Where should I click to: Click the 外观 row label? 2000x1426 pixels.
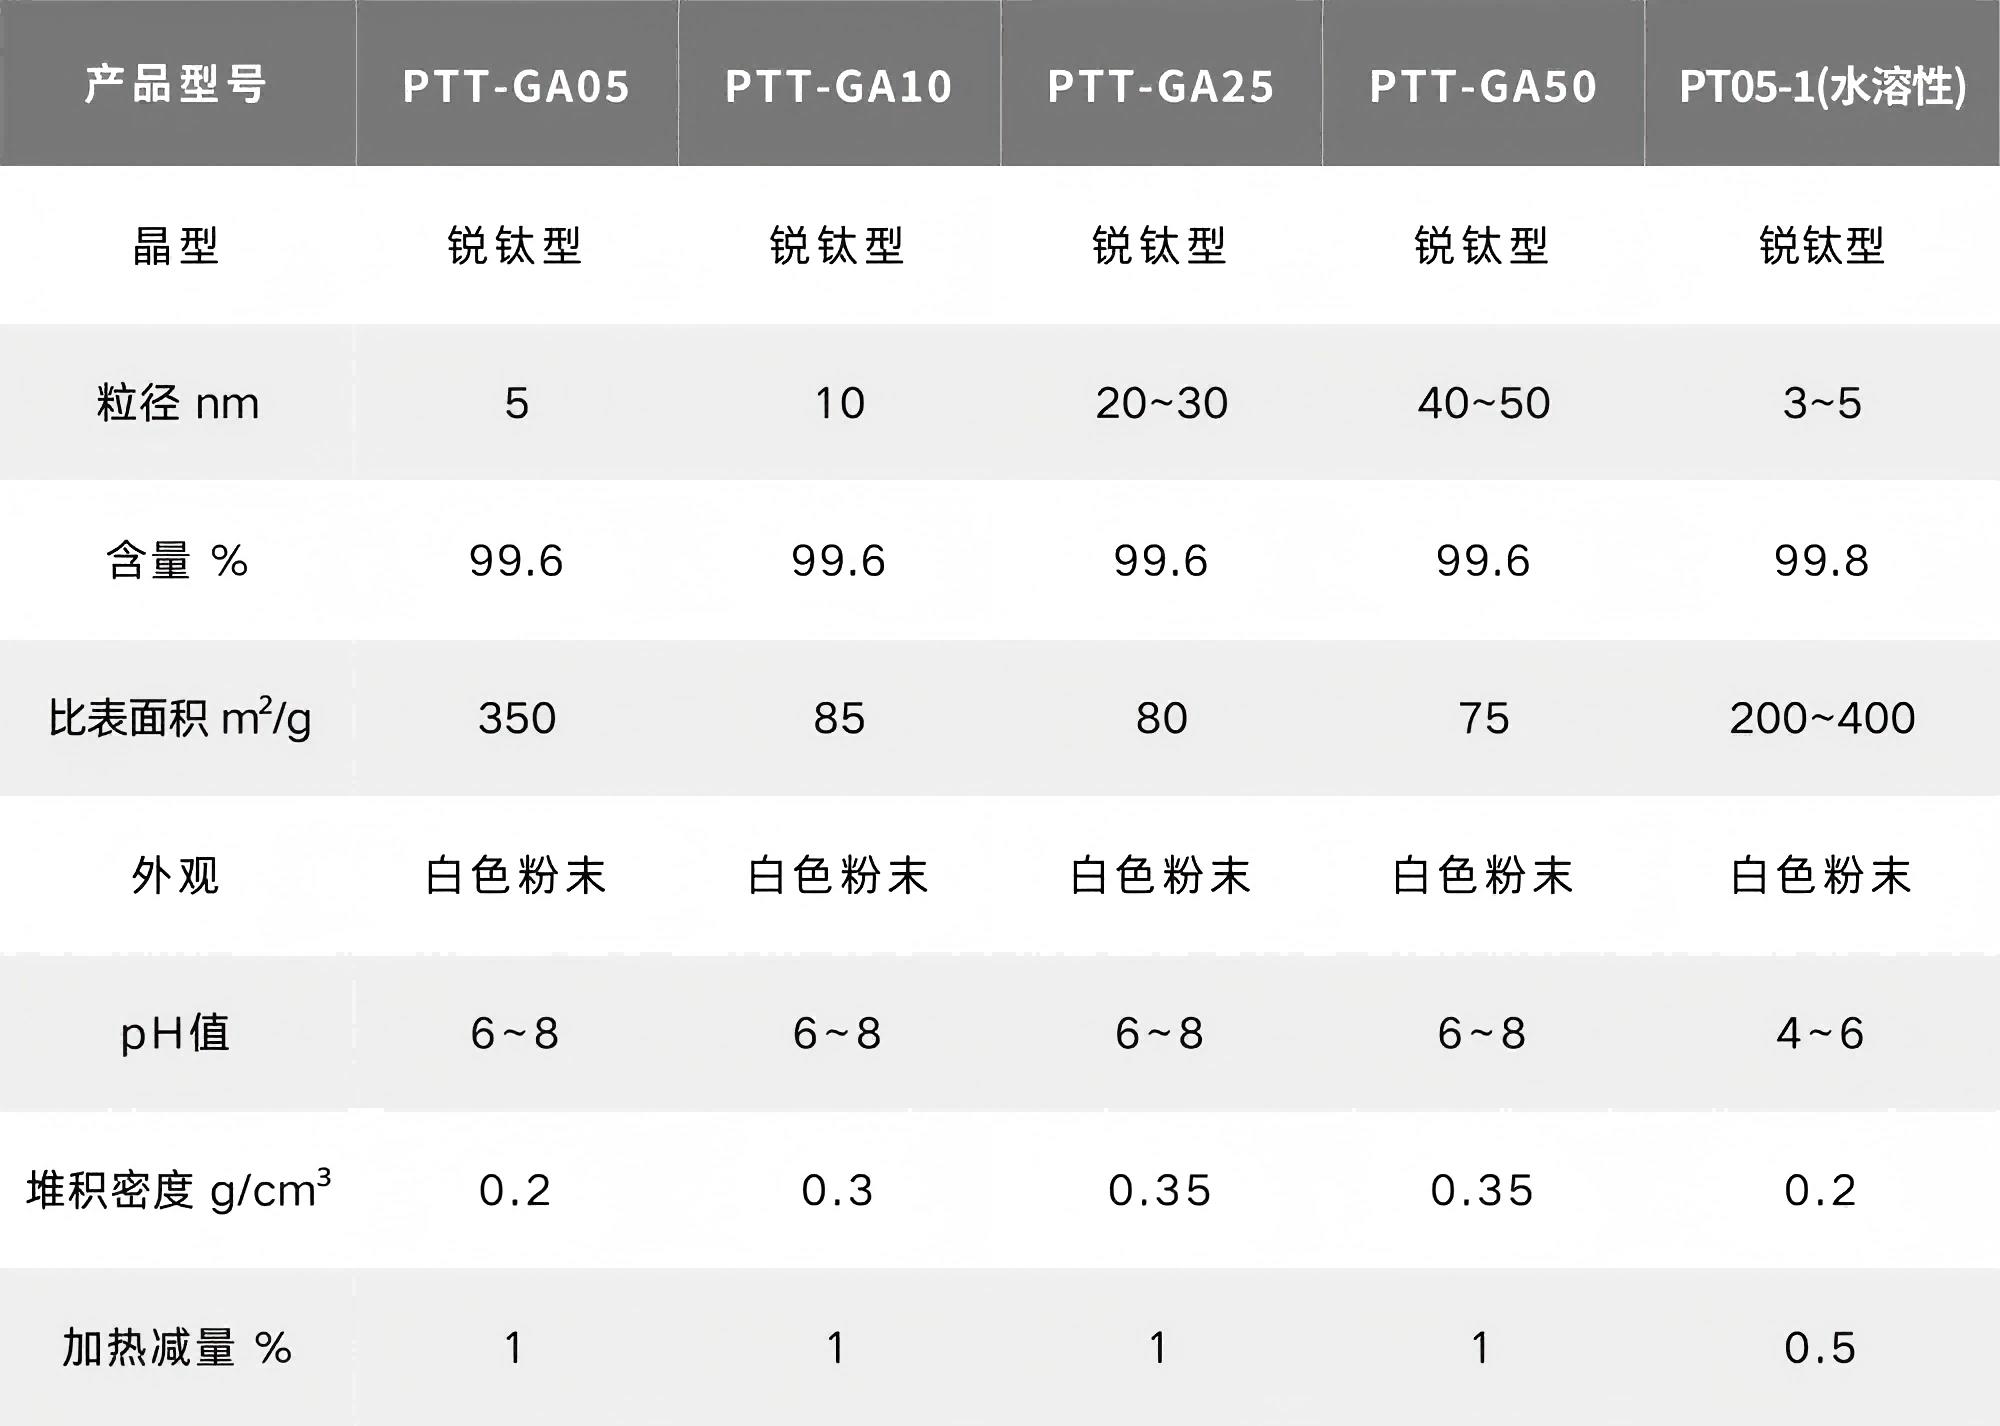point(176,876)
